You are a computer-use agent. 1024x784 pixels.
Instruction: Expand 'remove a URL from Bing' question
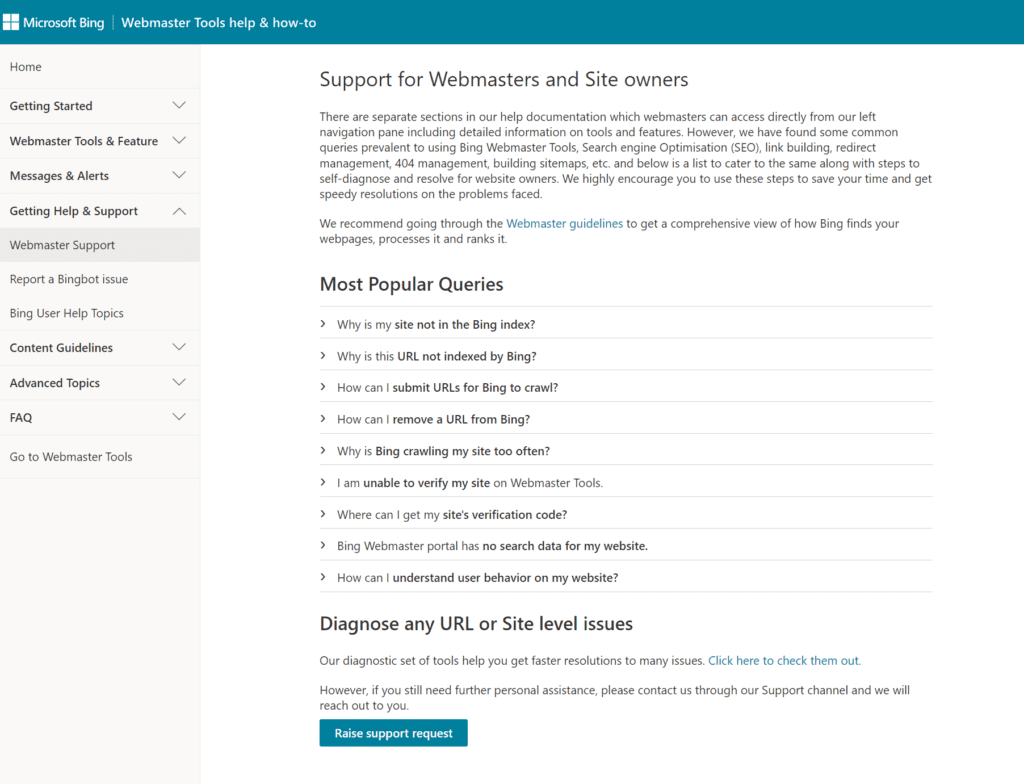(x=433, y=419)
